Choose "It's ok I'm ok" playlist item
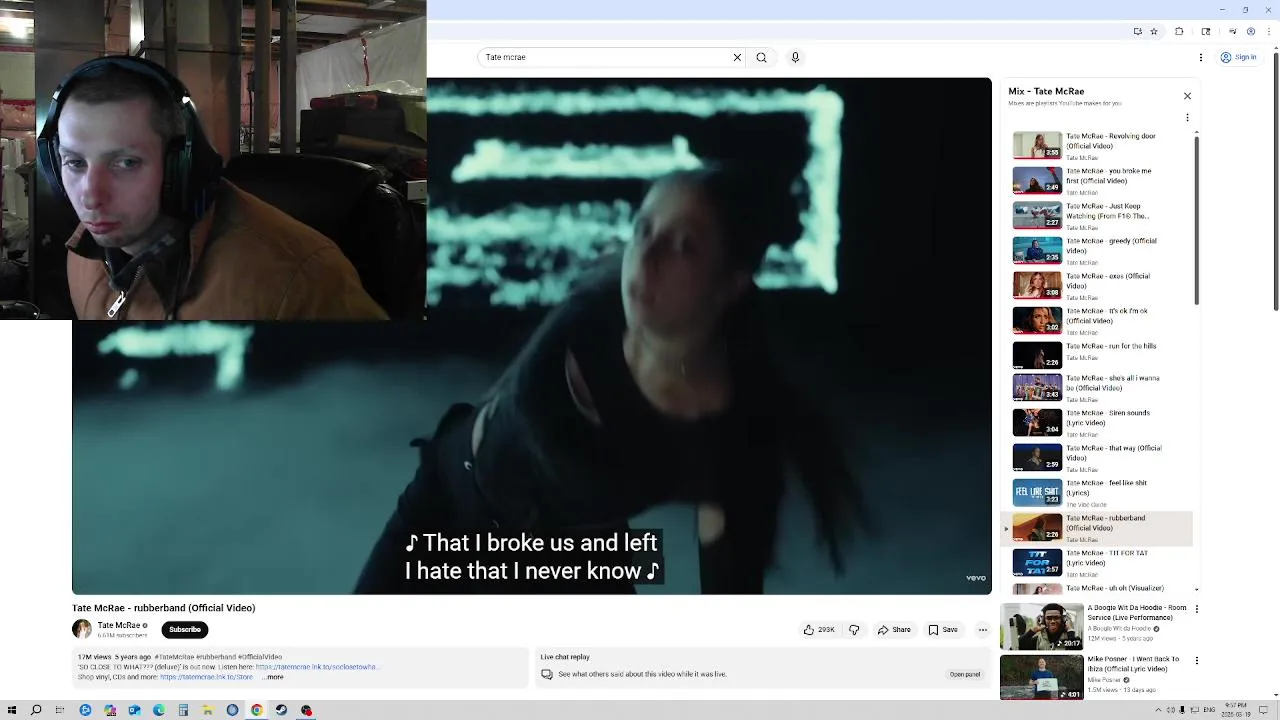 pos(1097,320)
